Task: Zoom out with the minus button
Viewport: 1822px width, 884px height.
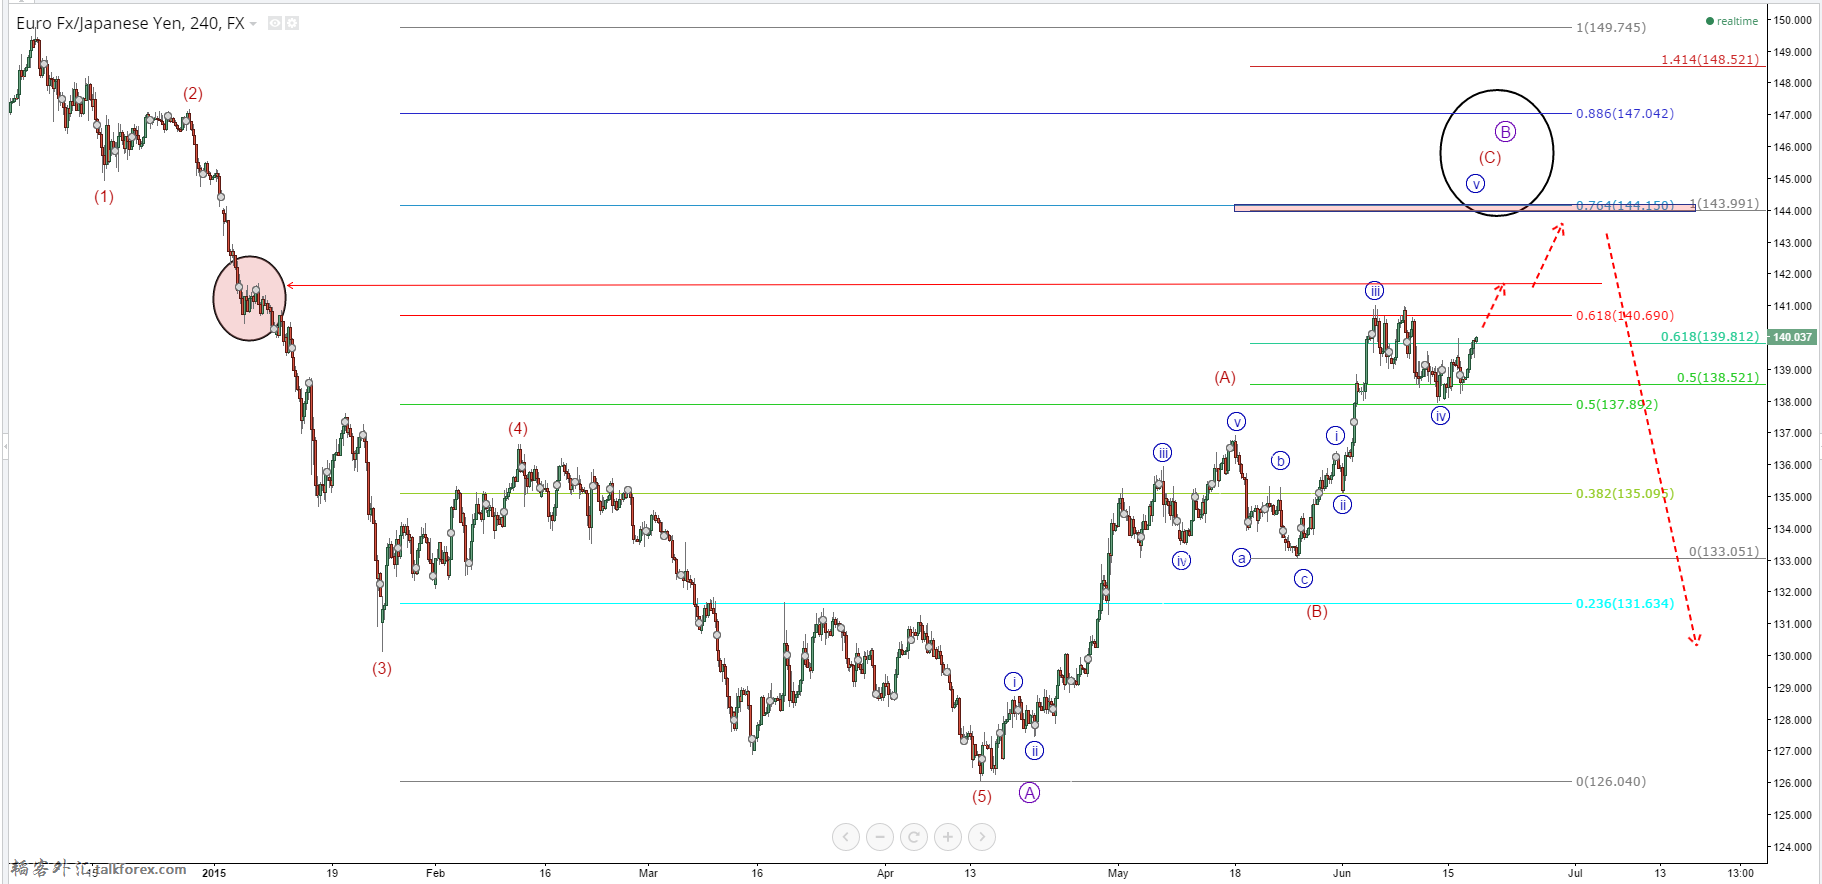Action: pos(880,837)
